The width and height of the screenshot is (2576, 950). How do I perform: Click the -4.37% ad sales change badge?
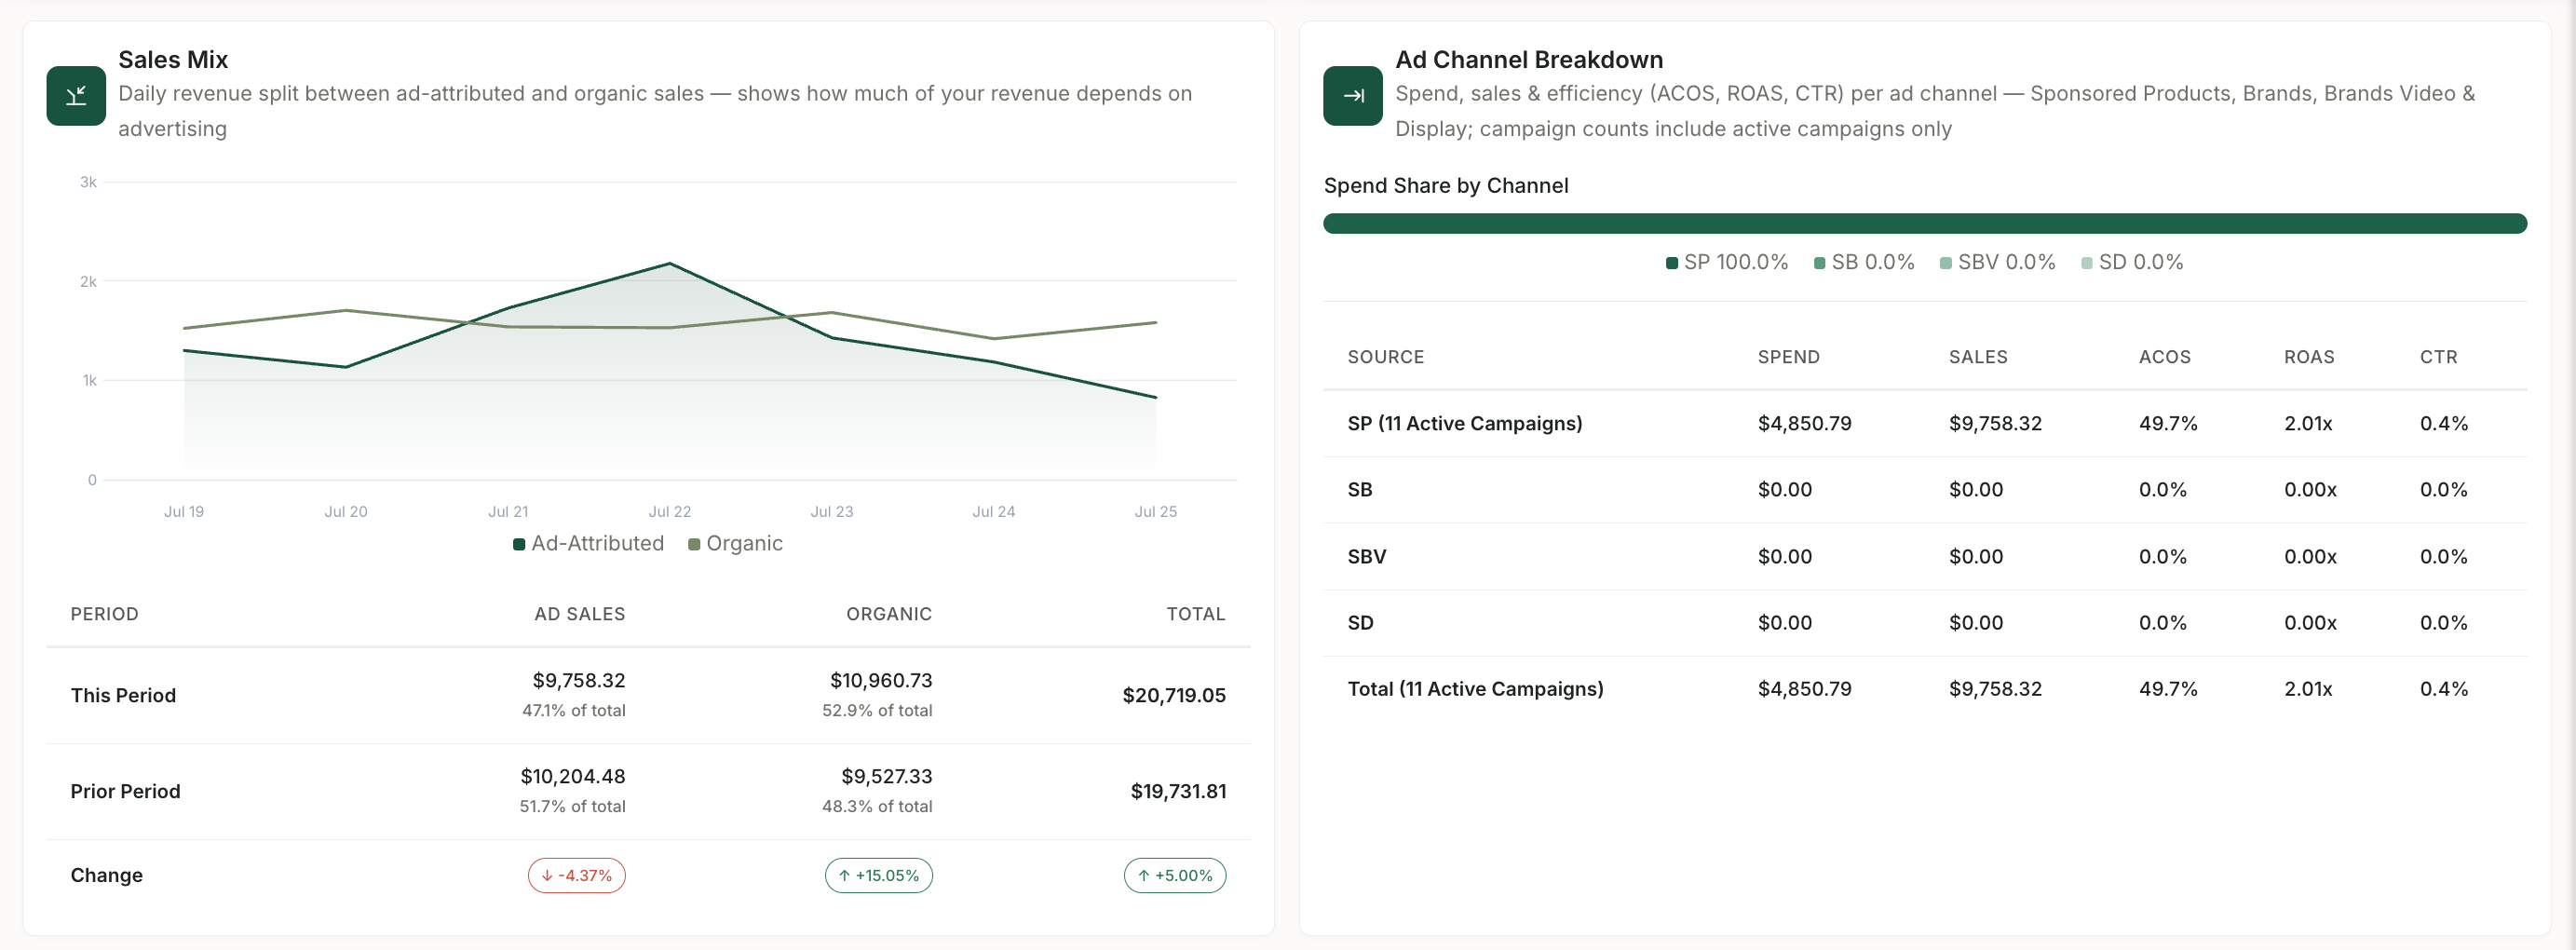point(577,875)
